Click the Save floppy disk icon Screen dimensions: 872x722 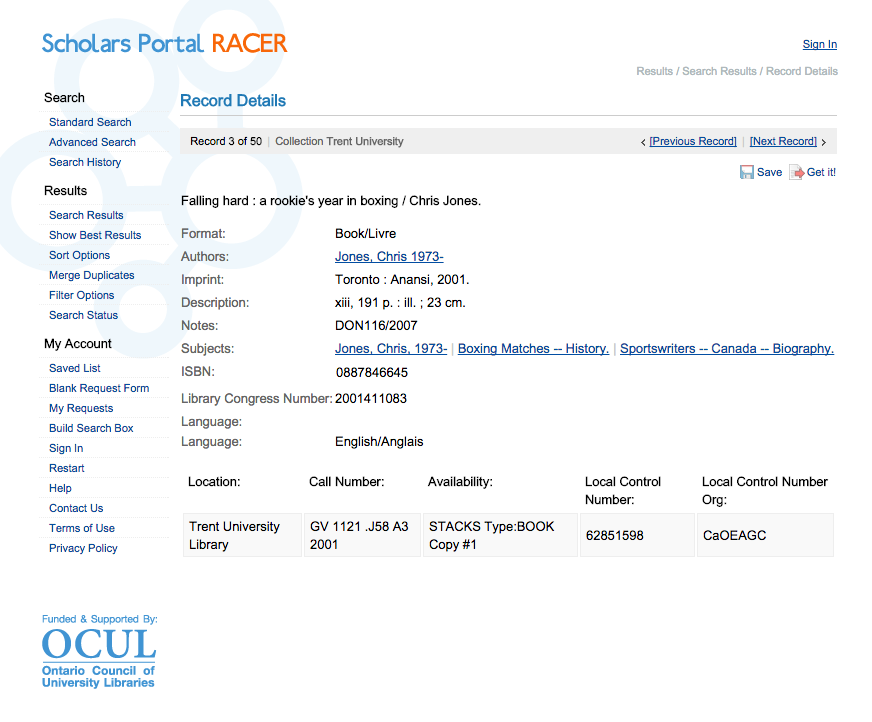tap(746, 172)
